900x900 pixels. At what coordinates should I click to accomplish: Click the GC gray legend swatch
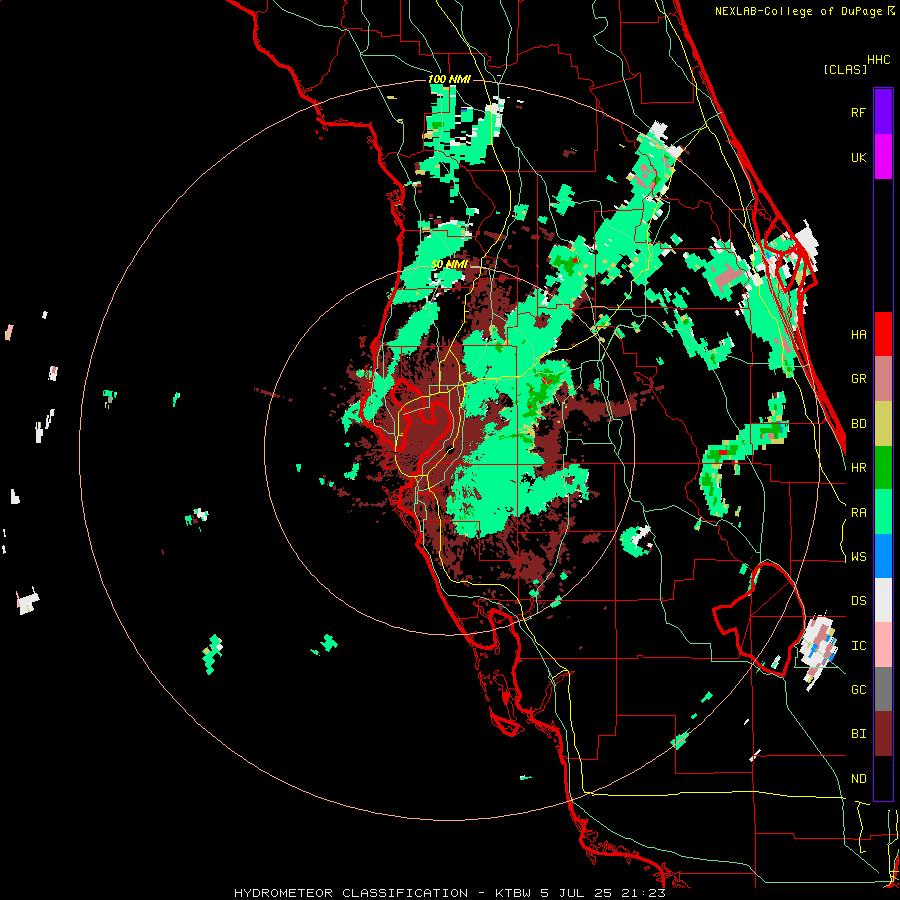pos(883,689)
